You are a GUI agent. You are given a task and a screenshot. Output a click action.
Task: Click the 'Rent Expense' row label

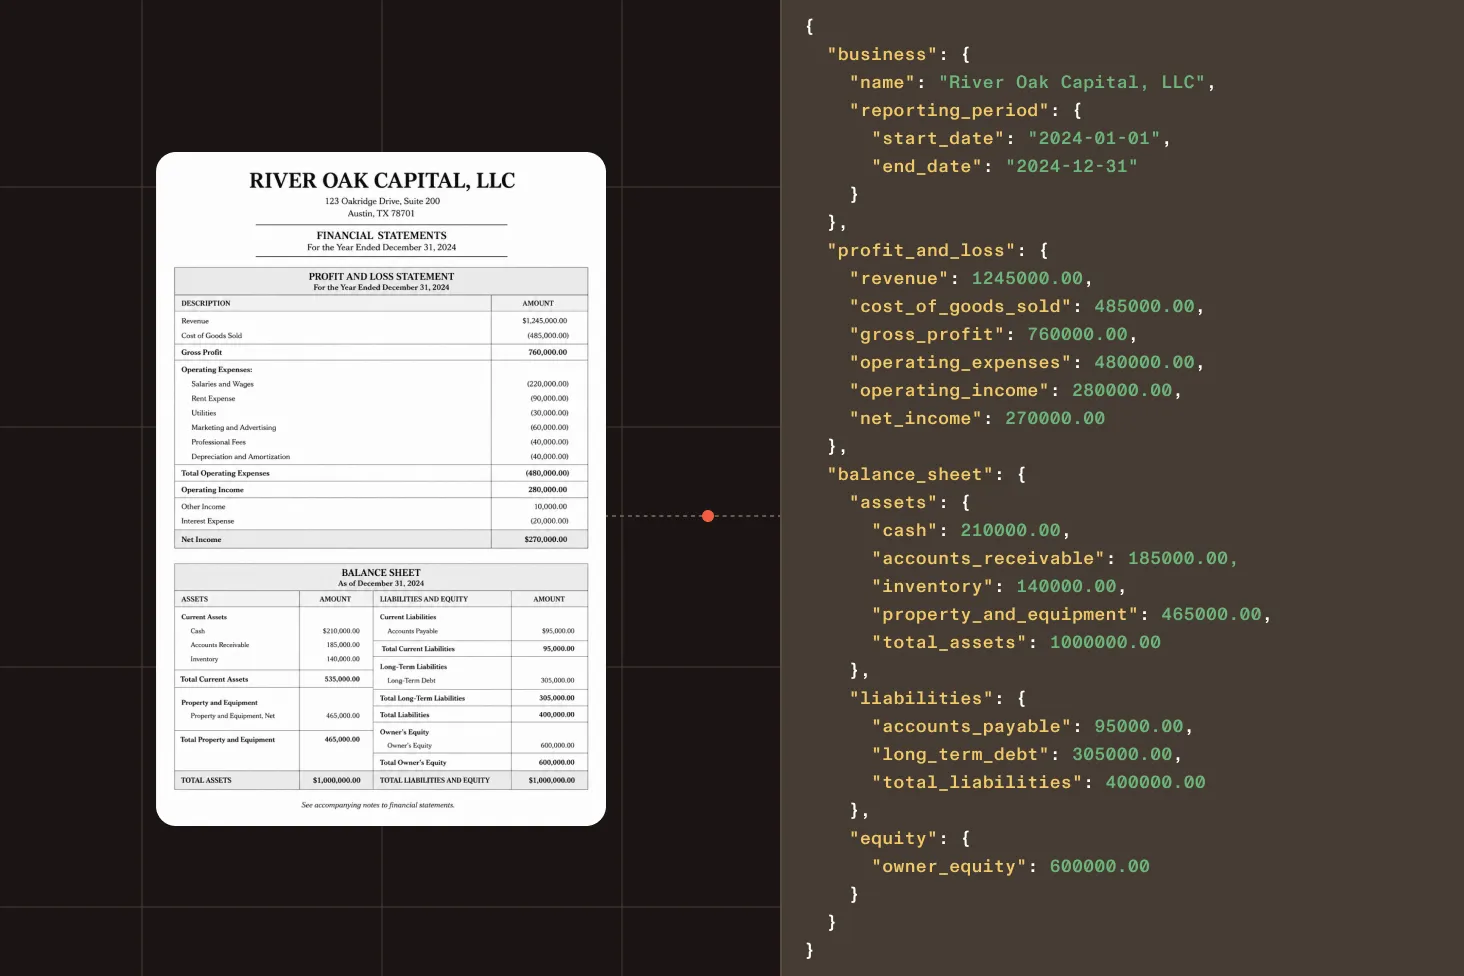click(214, 398)
